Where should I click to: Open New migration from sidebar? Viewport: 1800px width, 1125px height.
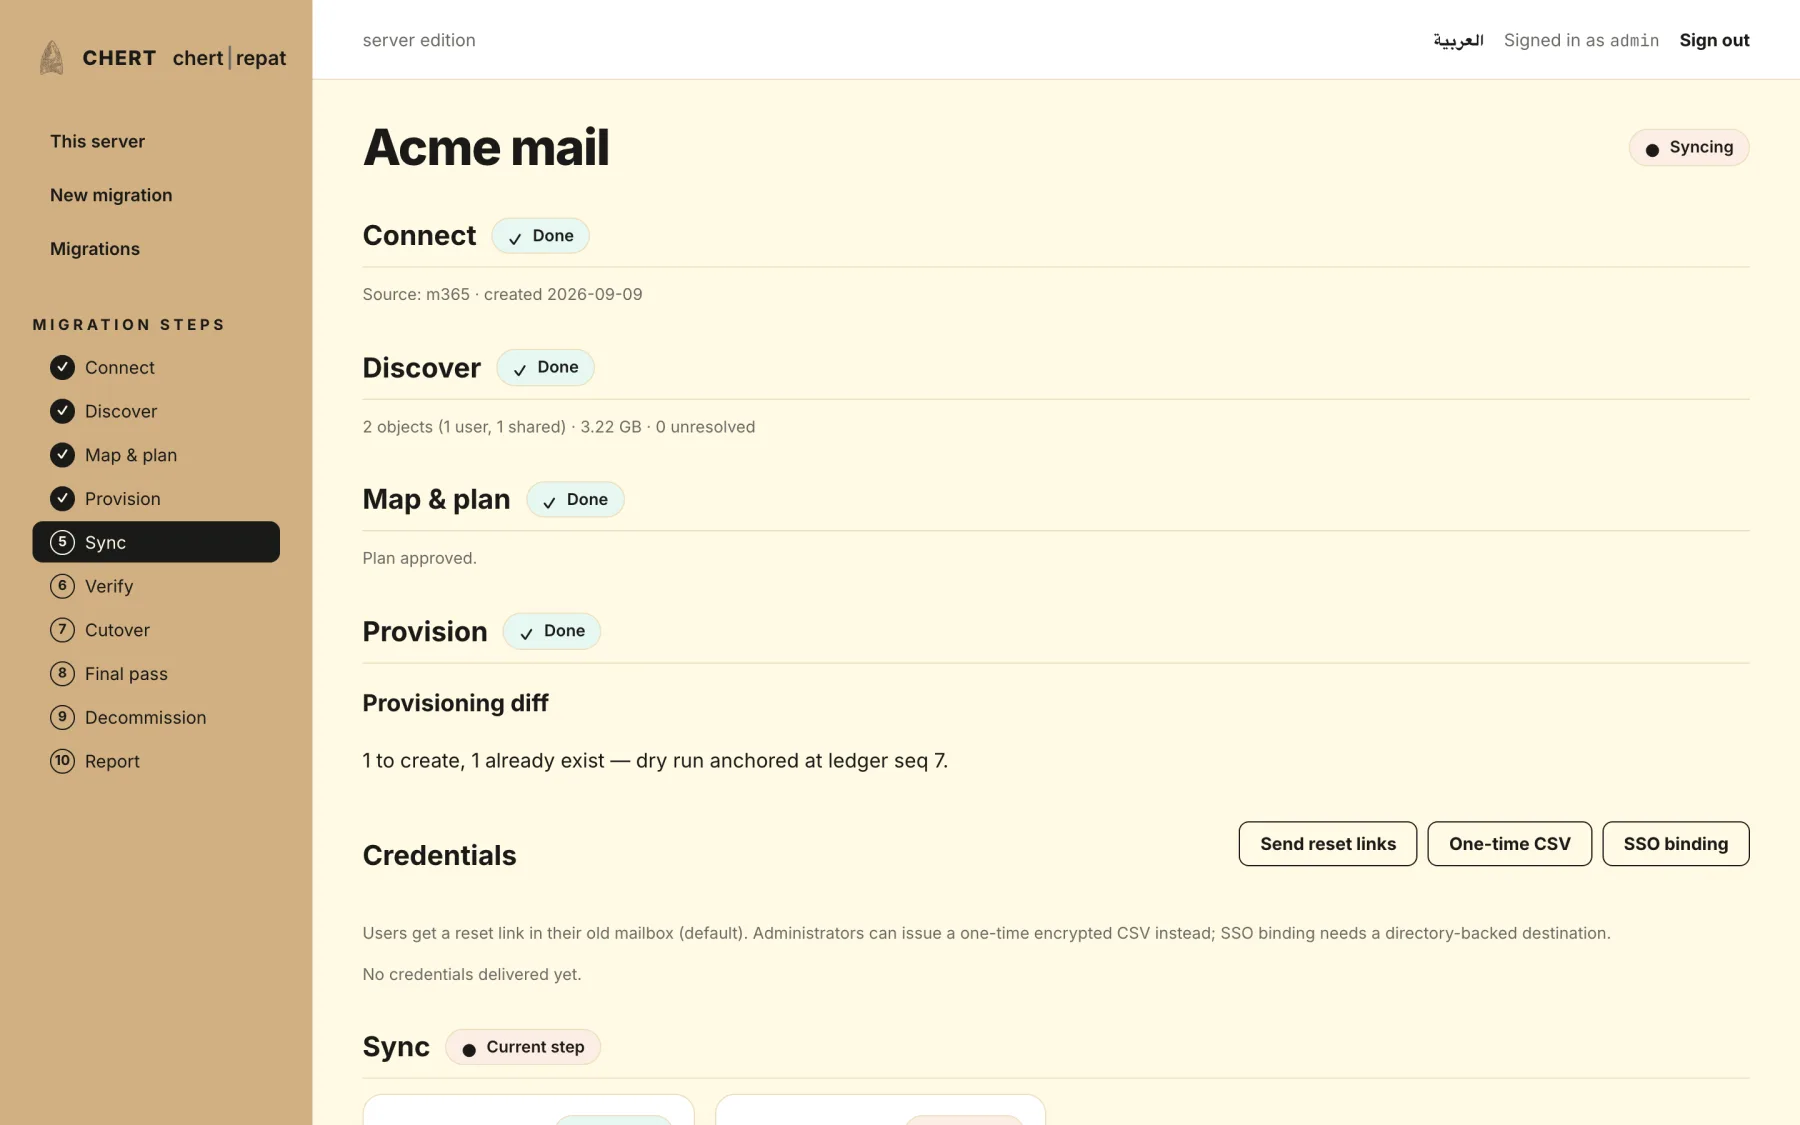click(x=111, y=195)
